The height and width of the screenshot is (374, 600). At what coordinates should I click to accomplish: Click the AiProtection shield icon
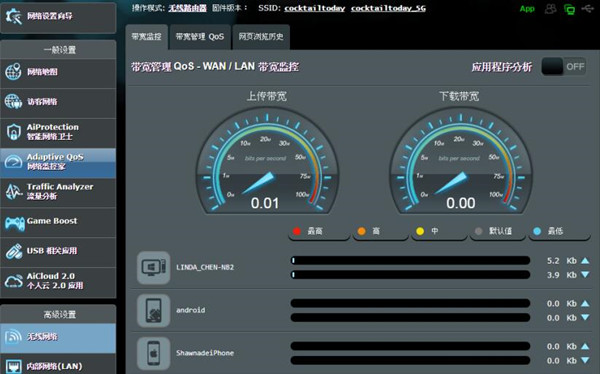pyautogui.click(x=13, y=132)
